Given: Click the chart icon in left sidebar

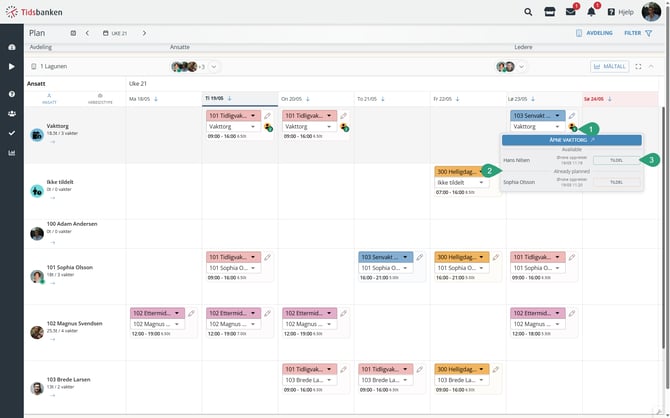Looking at the screenshot, I should 12,153.
